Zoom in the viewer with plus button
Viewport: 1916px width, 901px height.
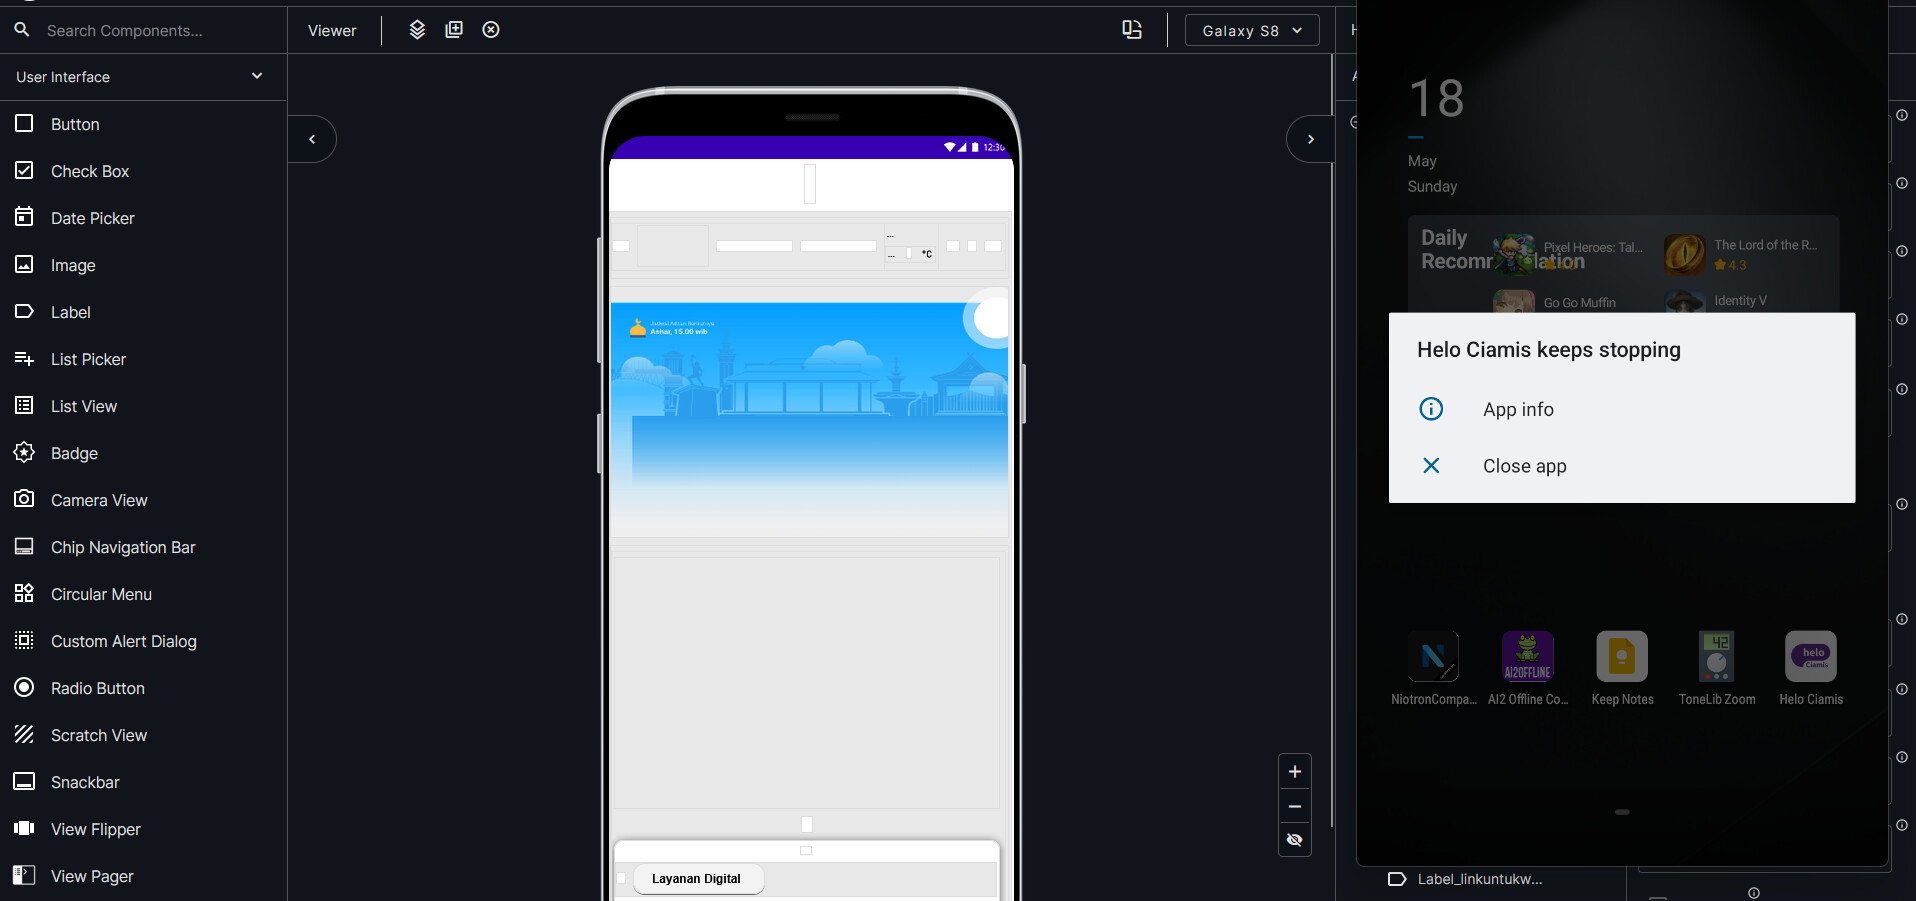[1295, 772]
